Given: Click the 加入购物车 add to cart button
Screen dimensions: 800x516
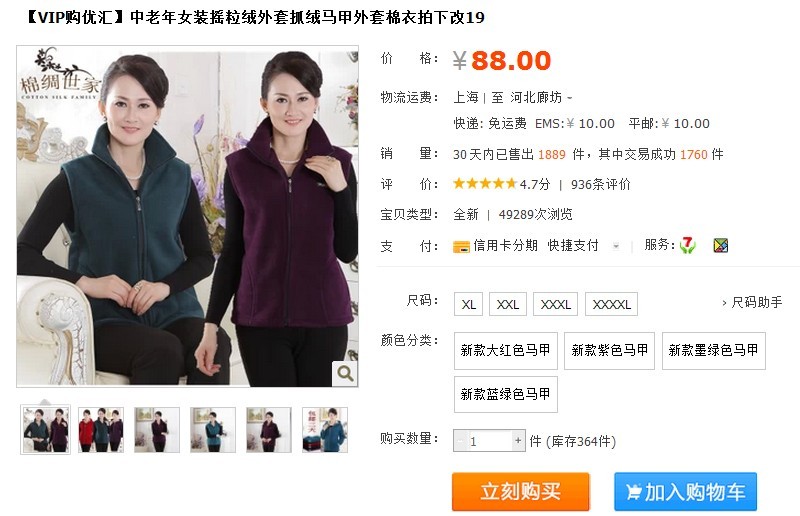Looking at the screenshot, I should [x=685, y=492].
